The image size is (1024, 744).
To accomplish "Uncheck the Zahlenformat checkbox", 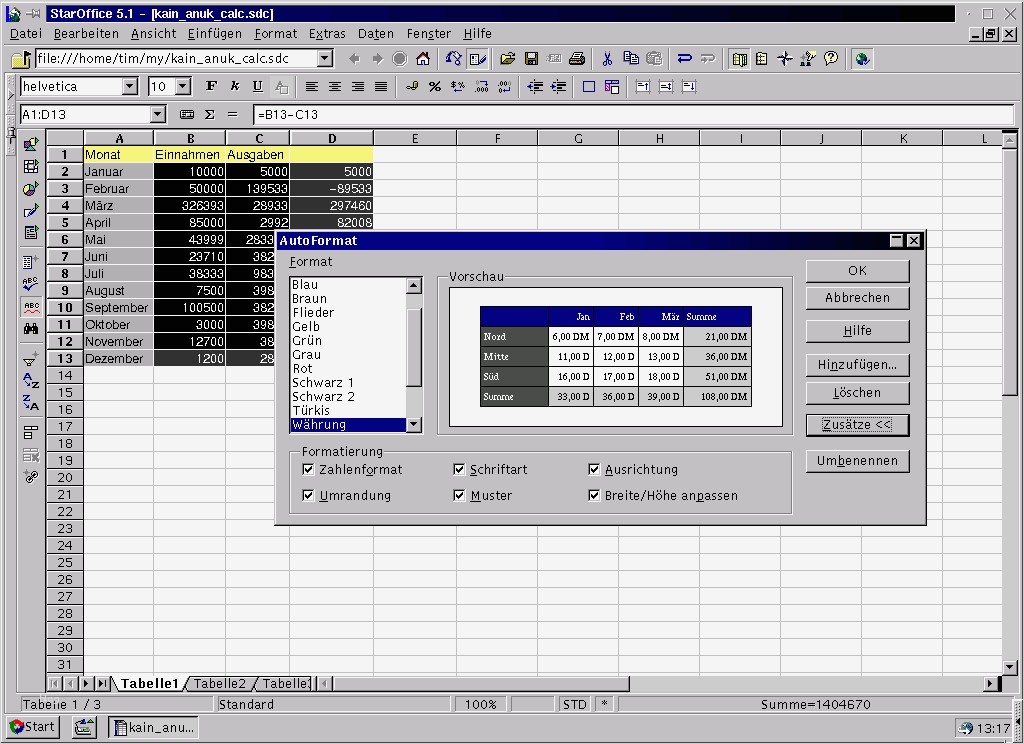I will 308,470.
